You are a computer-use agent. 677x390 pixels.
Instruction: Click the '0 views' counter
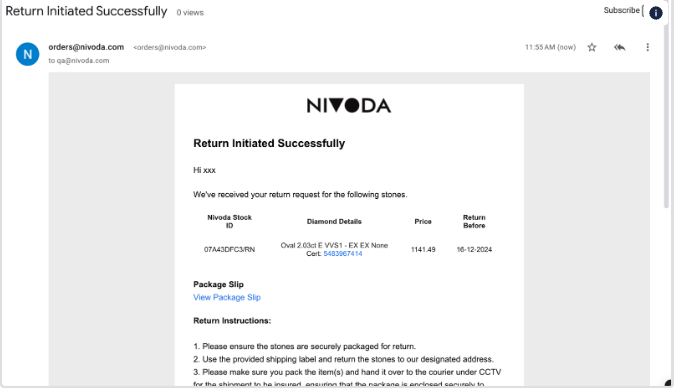pyautogui.click(x=190, y=13)
